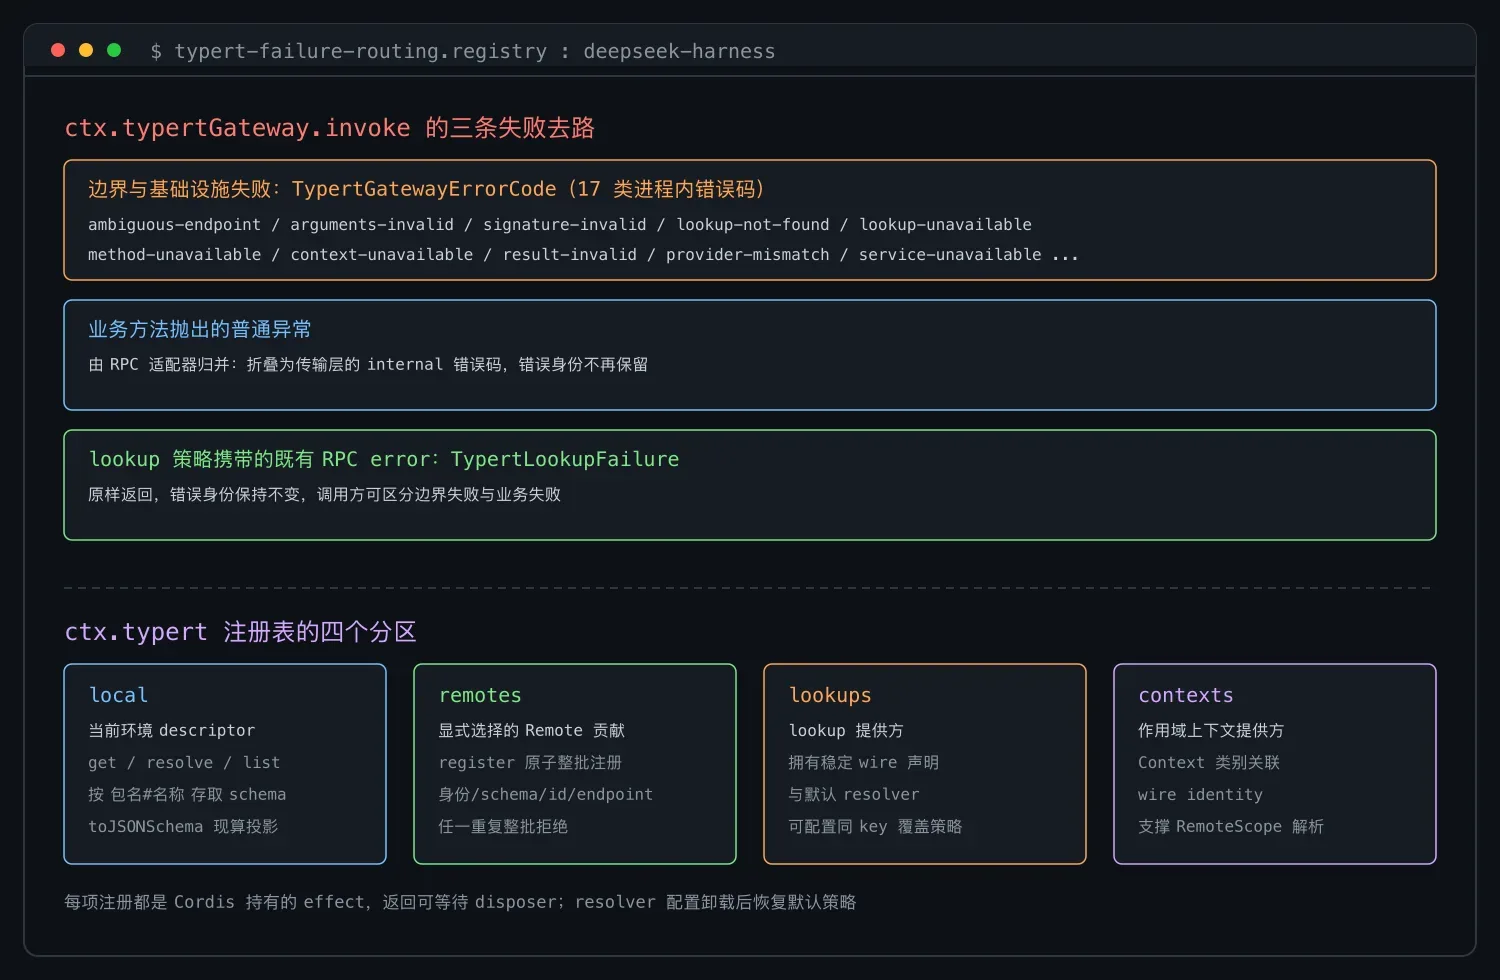Click heading 'ctx.typertGateway.invoke 的三条失败去路'
Viewport: 1500px width, 980px height.
[330, 128]
